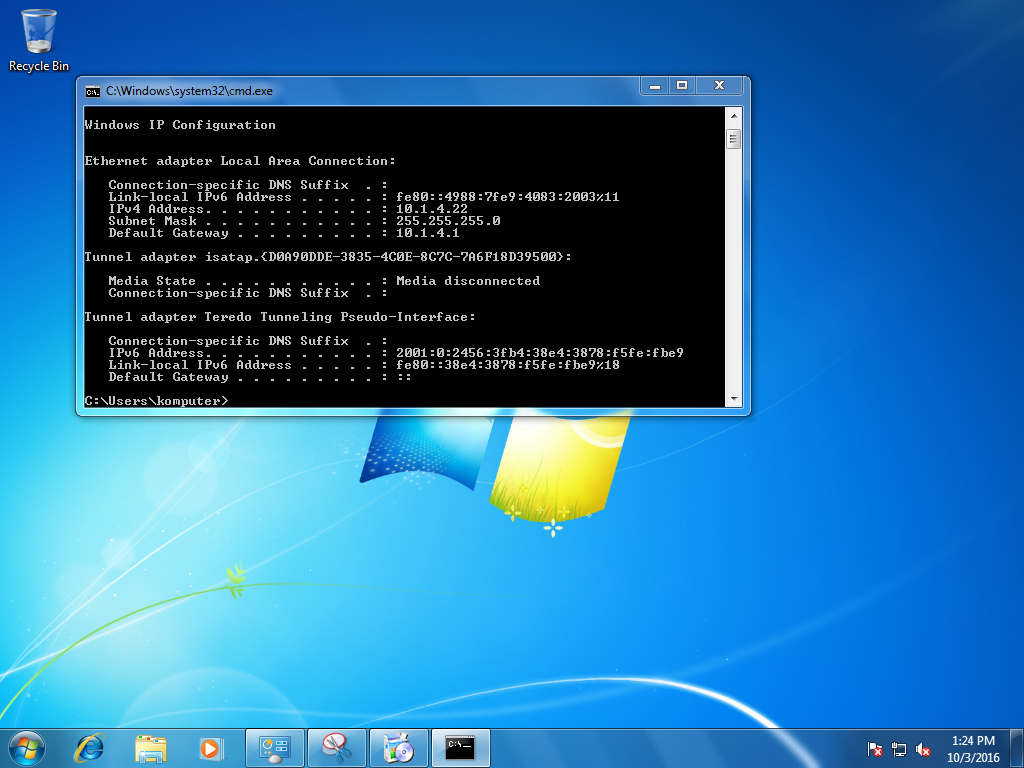This screenshot has height=768, width=1024.
Task: Click the Show desktop strip beside the clock
Action: coord(1018,748)
